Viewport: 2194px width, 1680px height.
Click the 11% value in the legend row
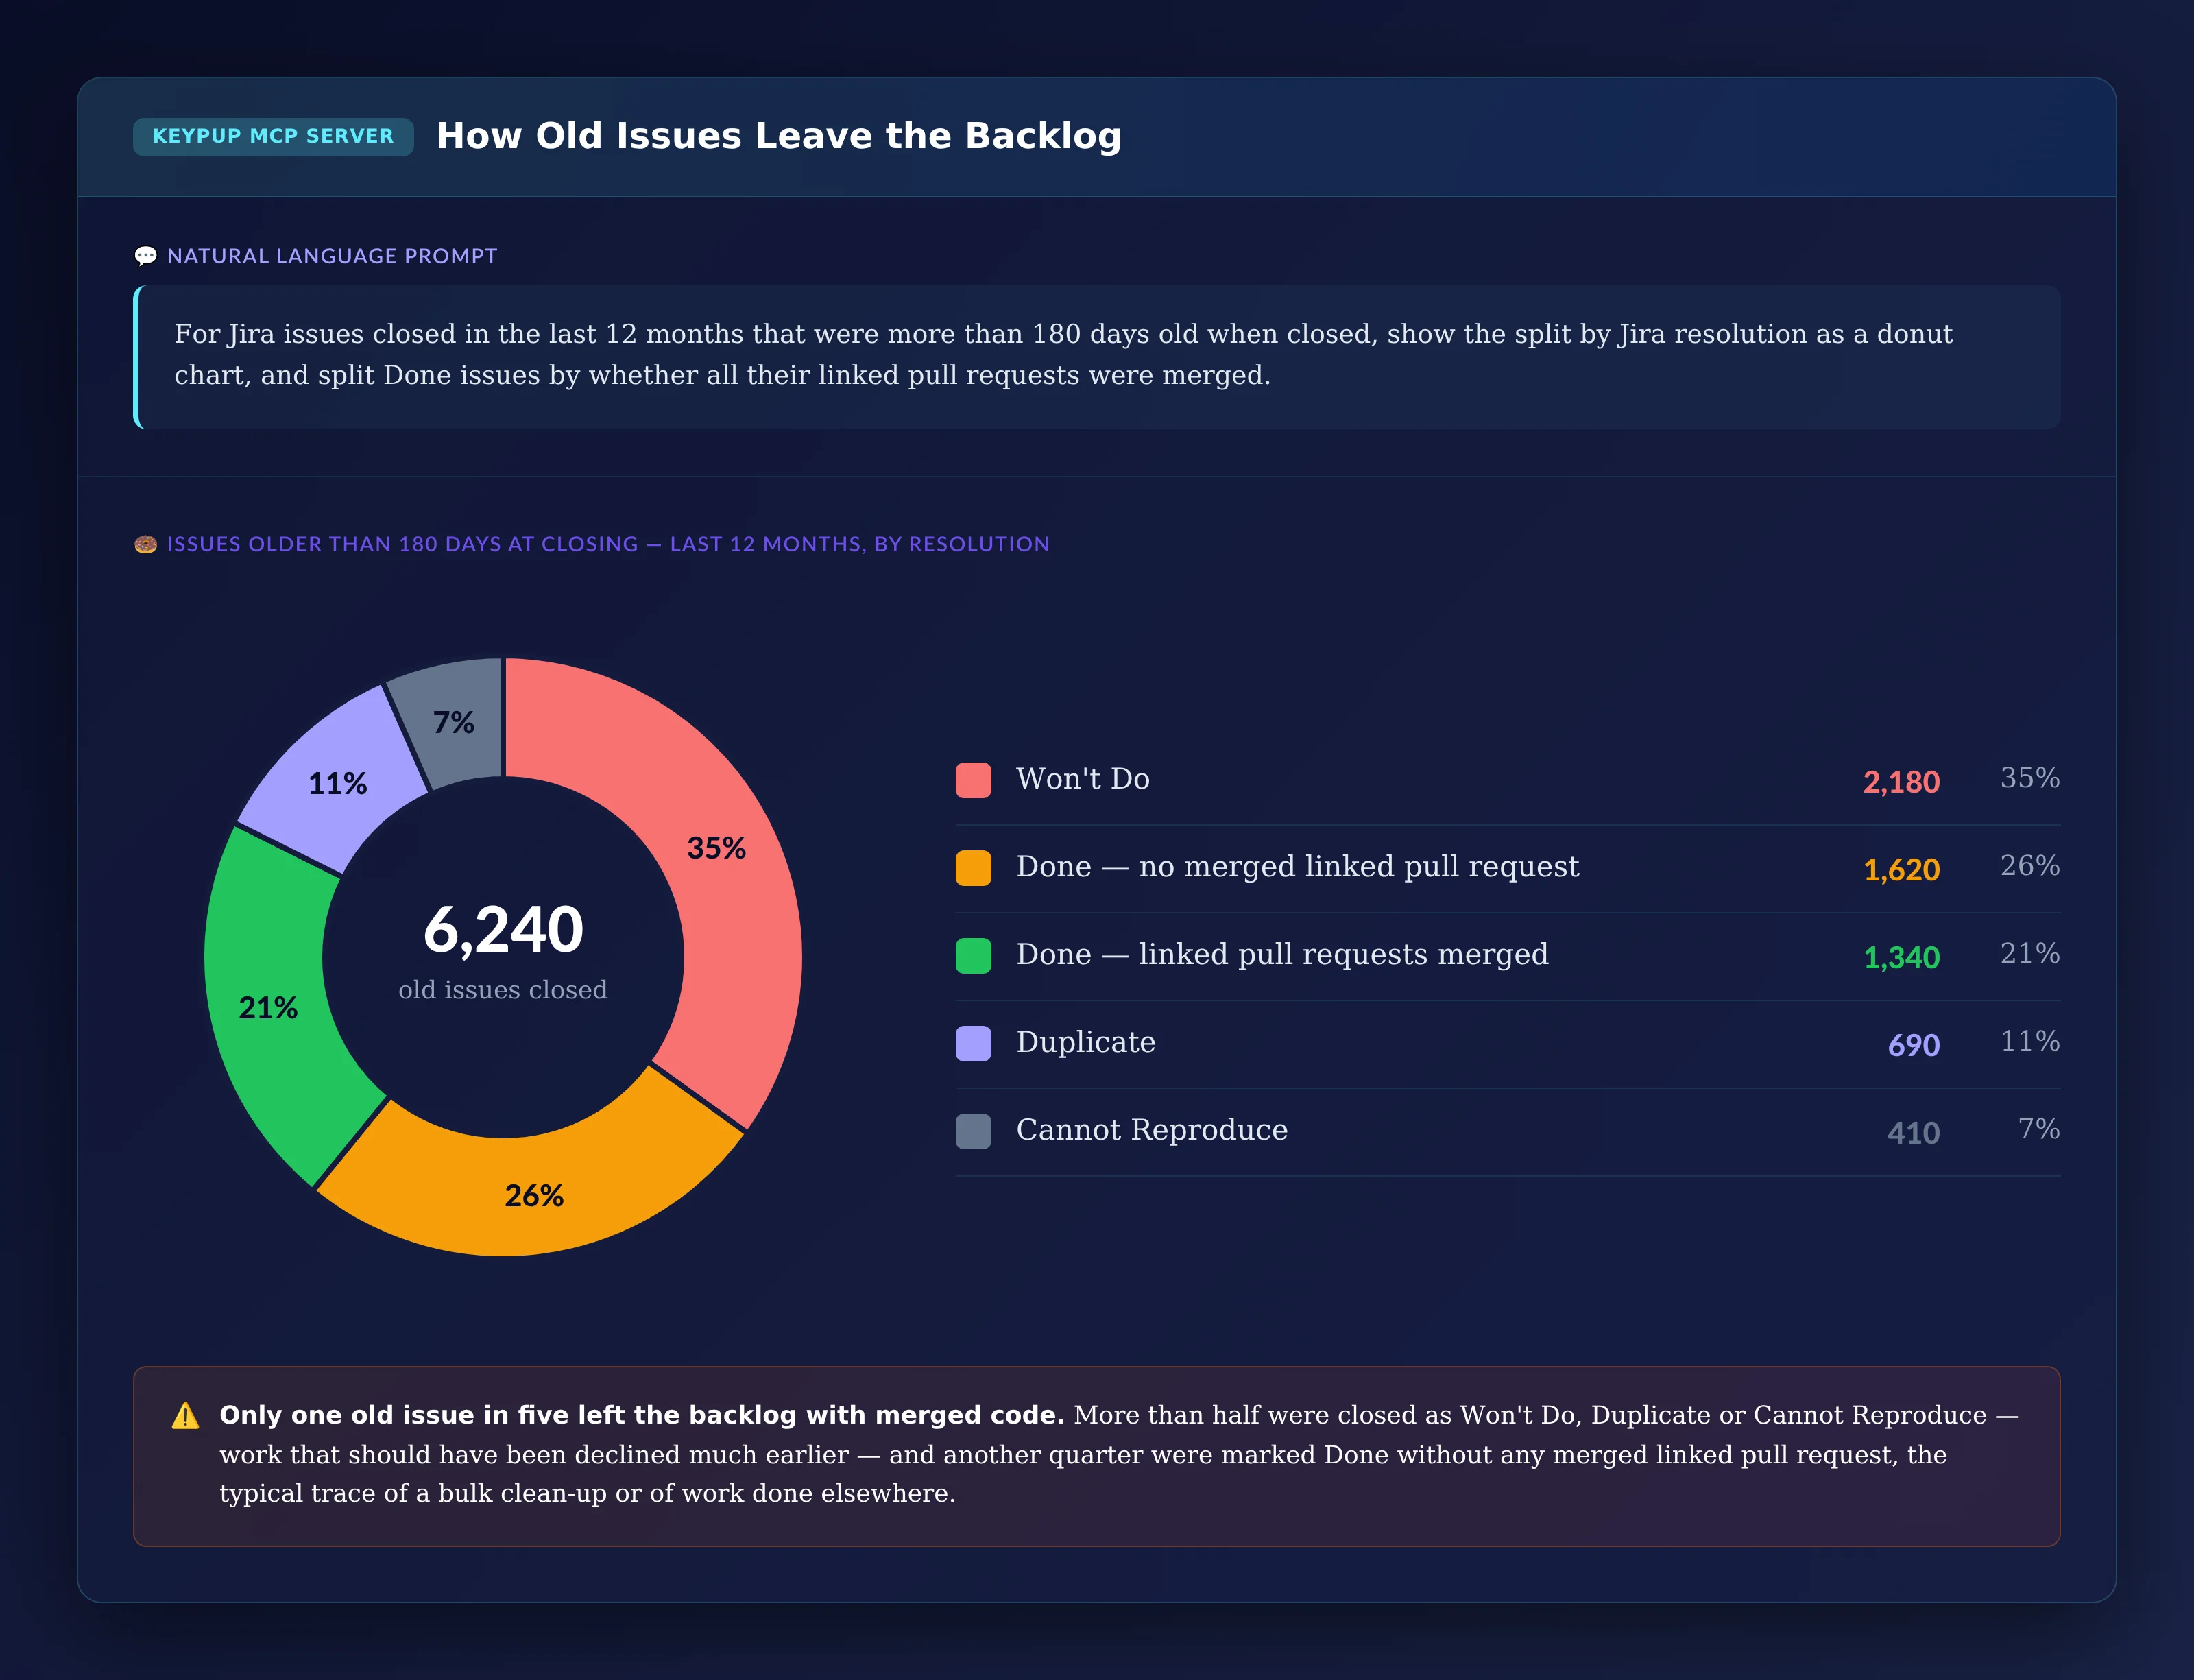(2030, 1041)
